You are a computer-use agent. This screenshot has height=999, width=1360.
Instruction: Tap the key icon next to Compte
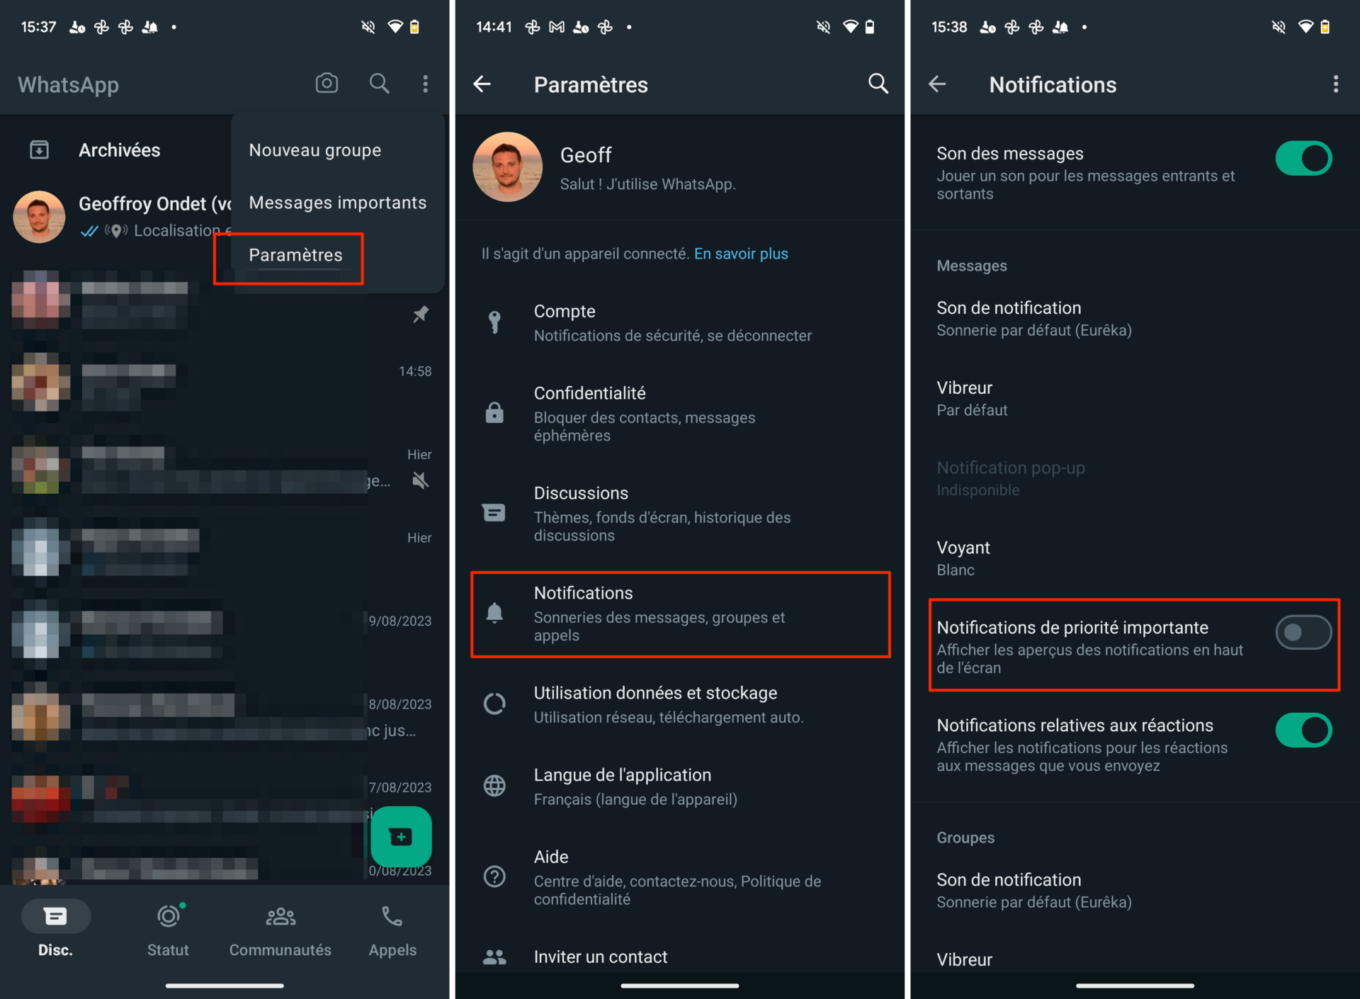494,322
